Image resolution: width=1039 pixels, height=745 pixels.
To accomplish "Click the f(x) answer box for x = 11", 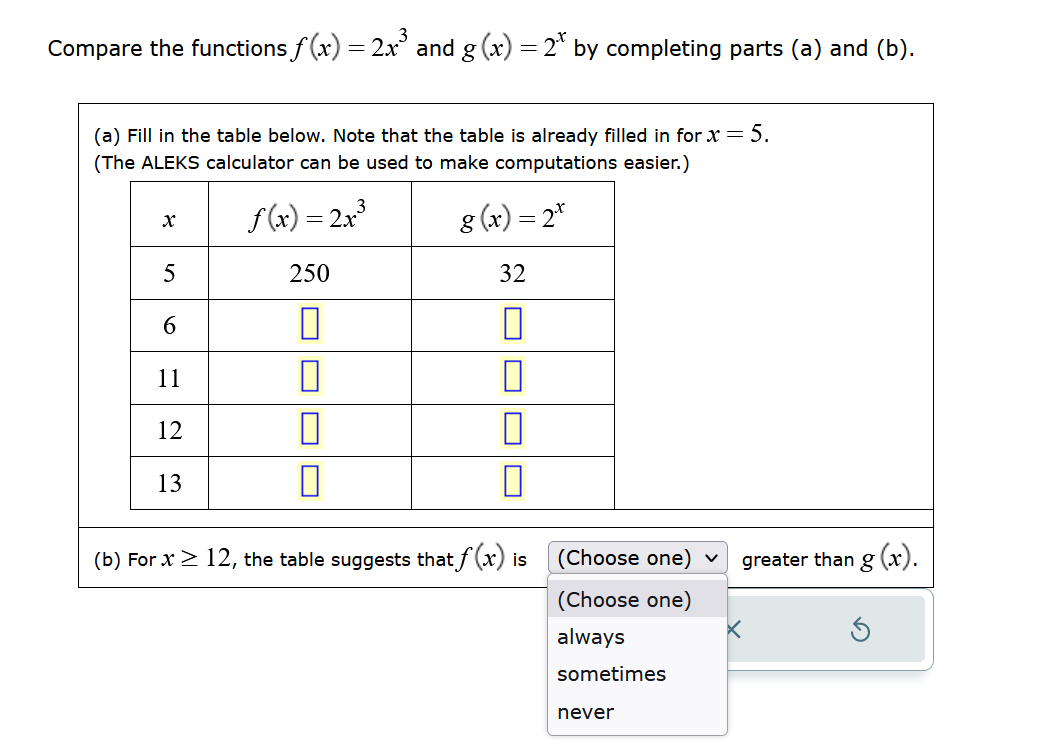I will 309,378.
